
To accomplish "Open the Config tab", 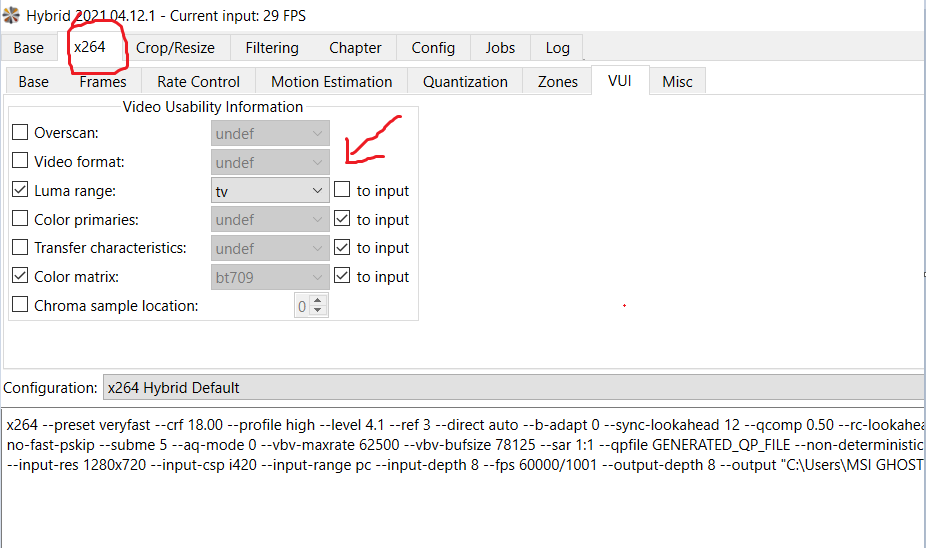I will pyautogui.click(x=433, y=48).
